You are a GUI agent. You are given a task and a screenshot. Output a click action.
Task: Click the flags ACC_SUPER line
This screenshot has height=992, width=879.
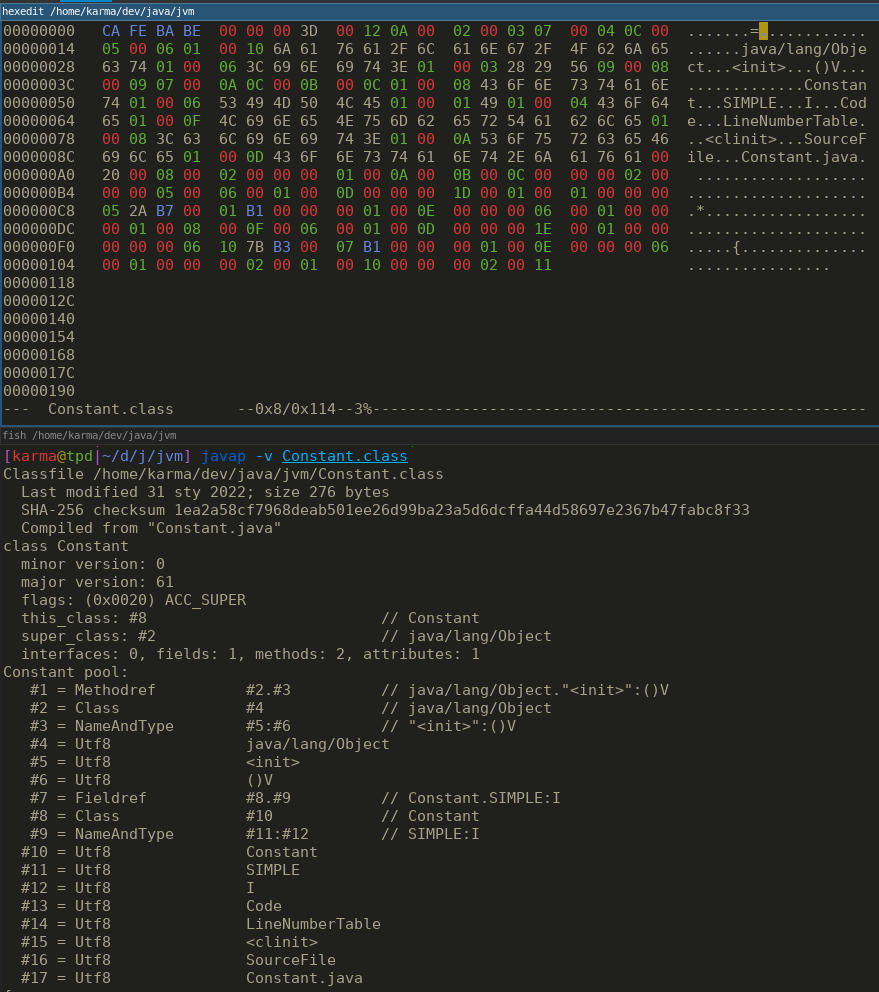pos(133,600)
